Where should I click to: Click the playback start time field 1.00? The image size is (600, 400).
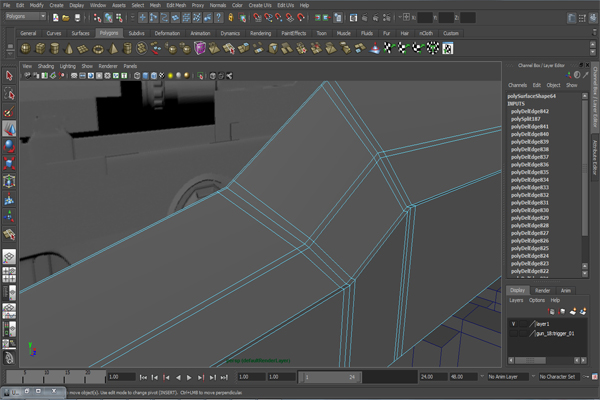point(281,377)
